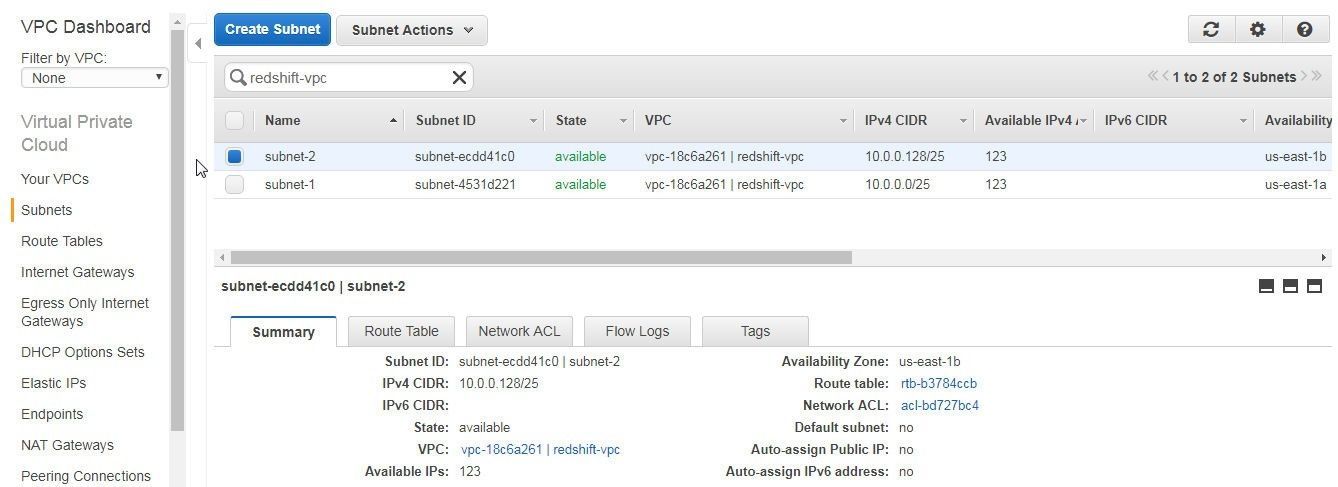
Task: Check the subnet-1 row checkbox
Action: click(x=234, y=184)
